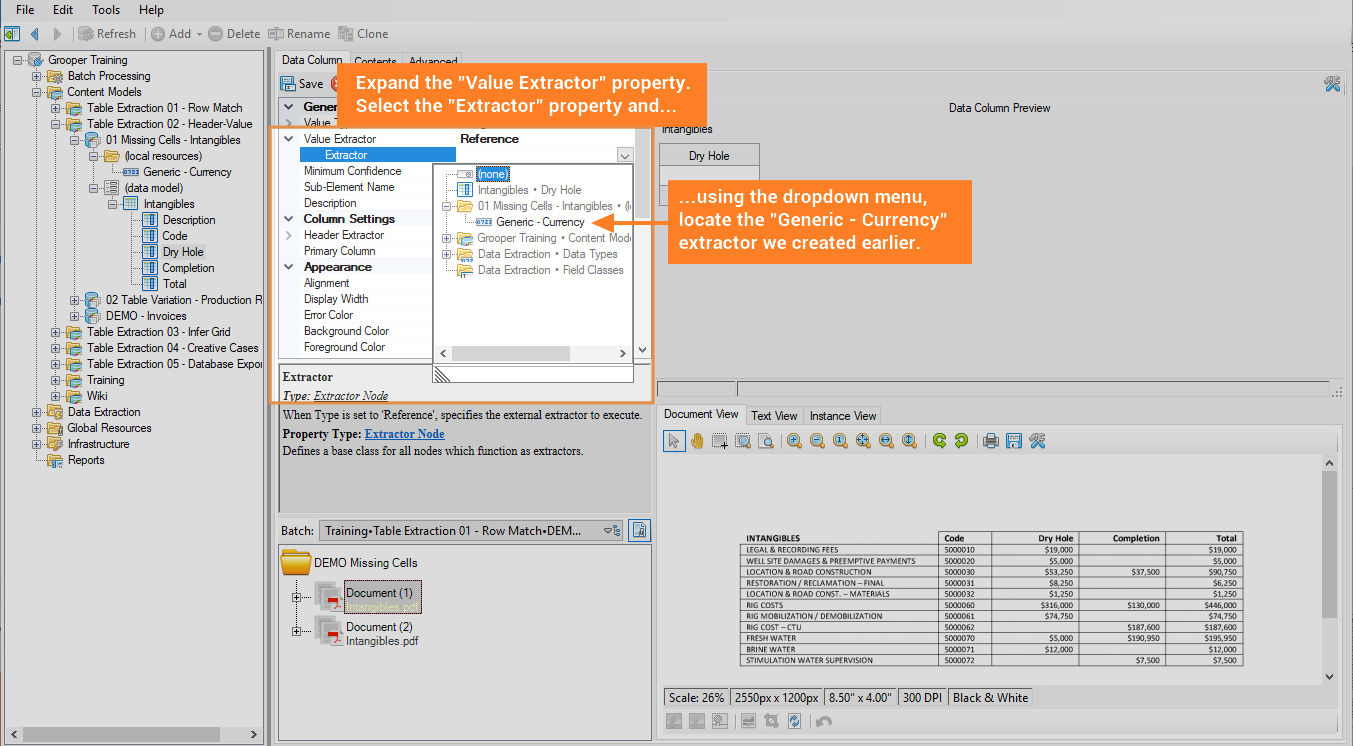Switch to the Text View tab
1353x746 pixels.
pyautogui.click(x=774, y=416)
